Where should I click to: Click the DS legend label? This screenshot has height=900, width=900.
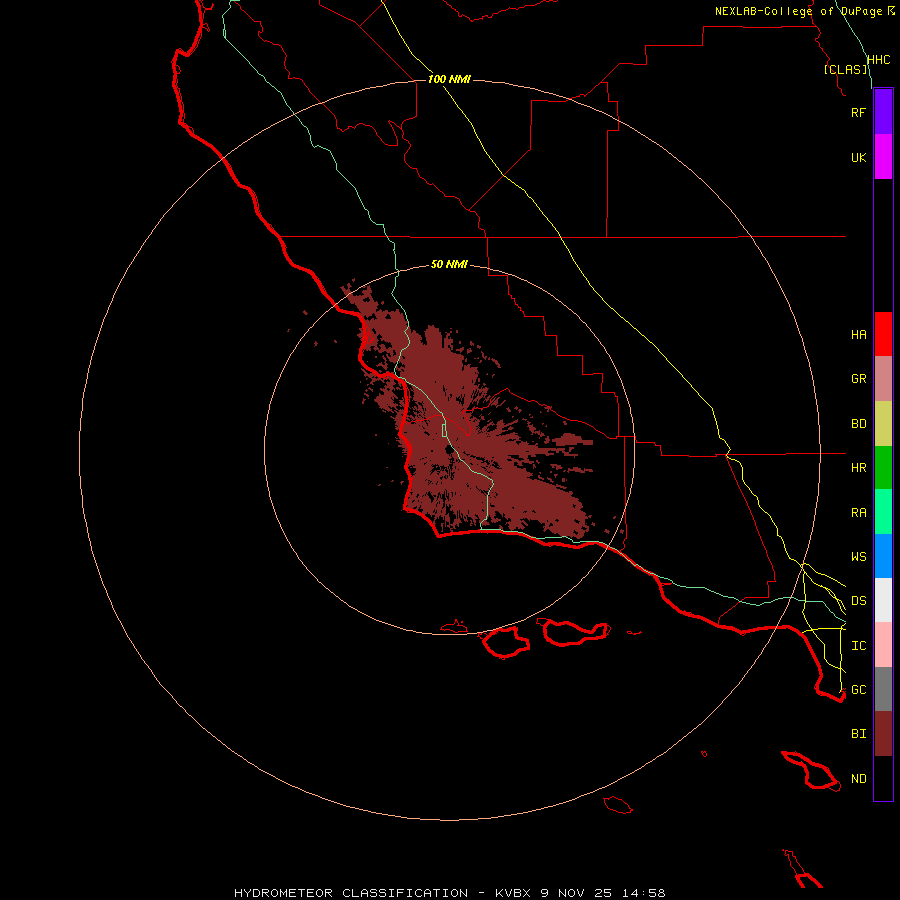point(858,600)
